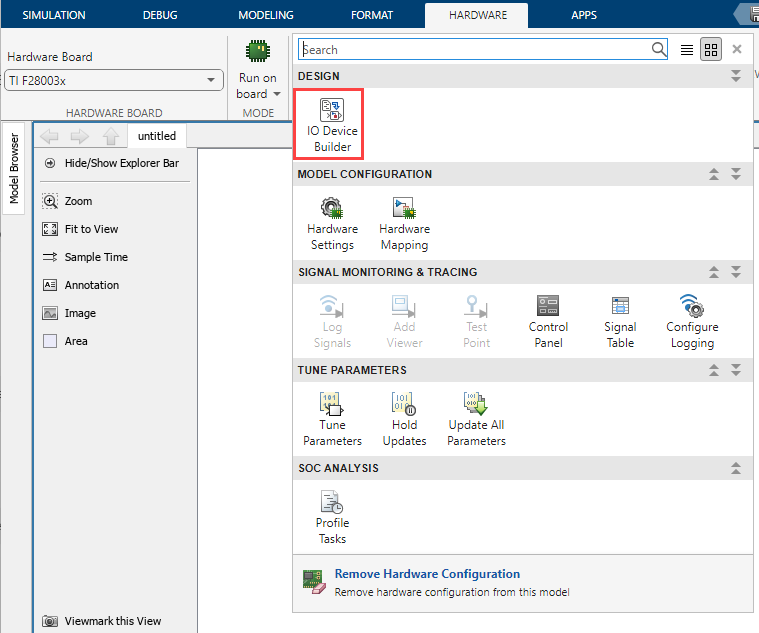This screenshot has height=633, width=759.
Task: Switch to the MODELING tab
Action: pyautogui.click(x=266, y=15)
